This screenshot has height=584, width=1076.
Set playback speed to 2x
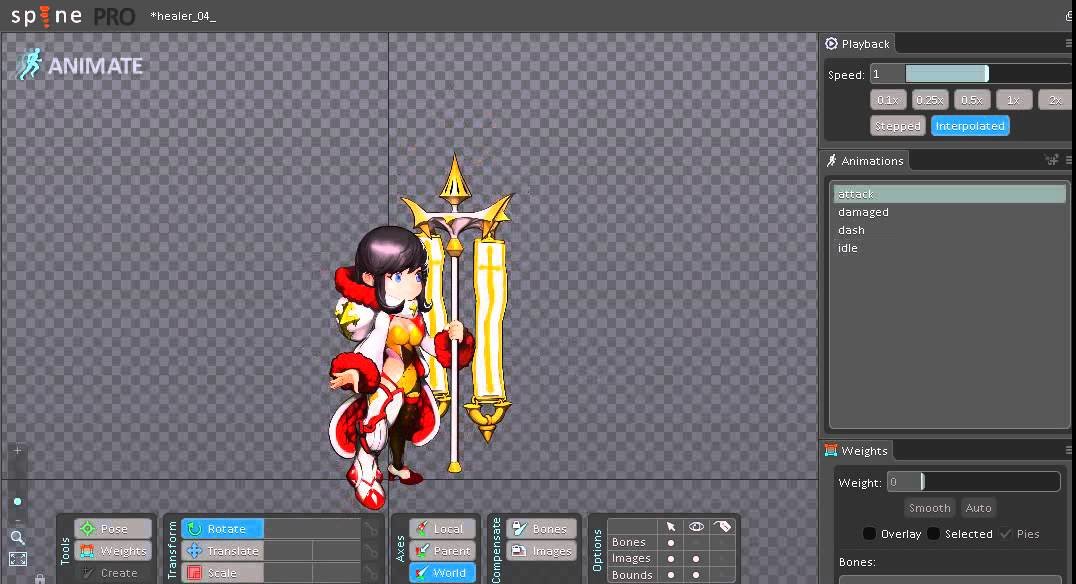[x=1055, y=99]
